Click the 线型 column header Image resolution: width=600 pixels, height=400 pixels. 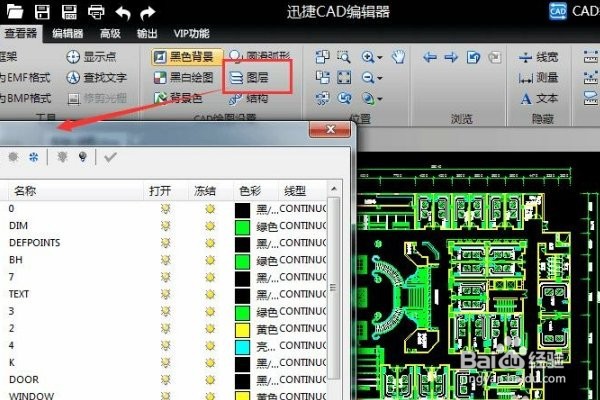[x=302, y=191]
